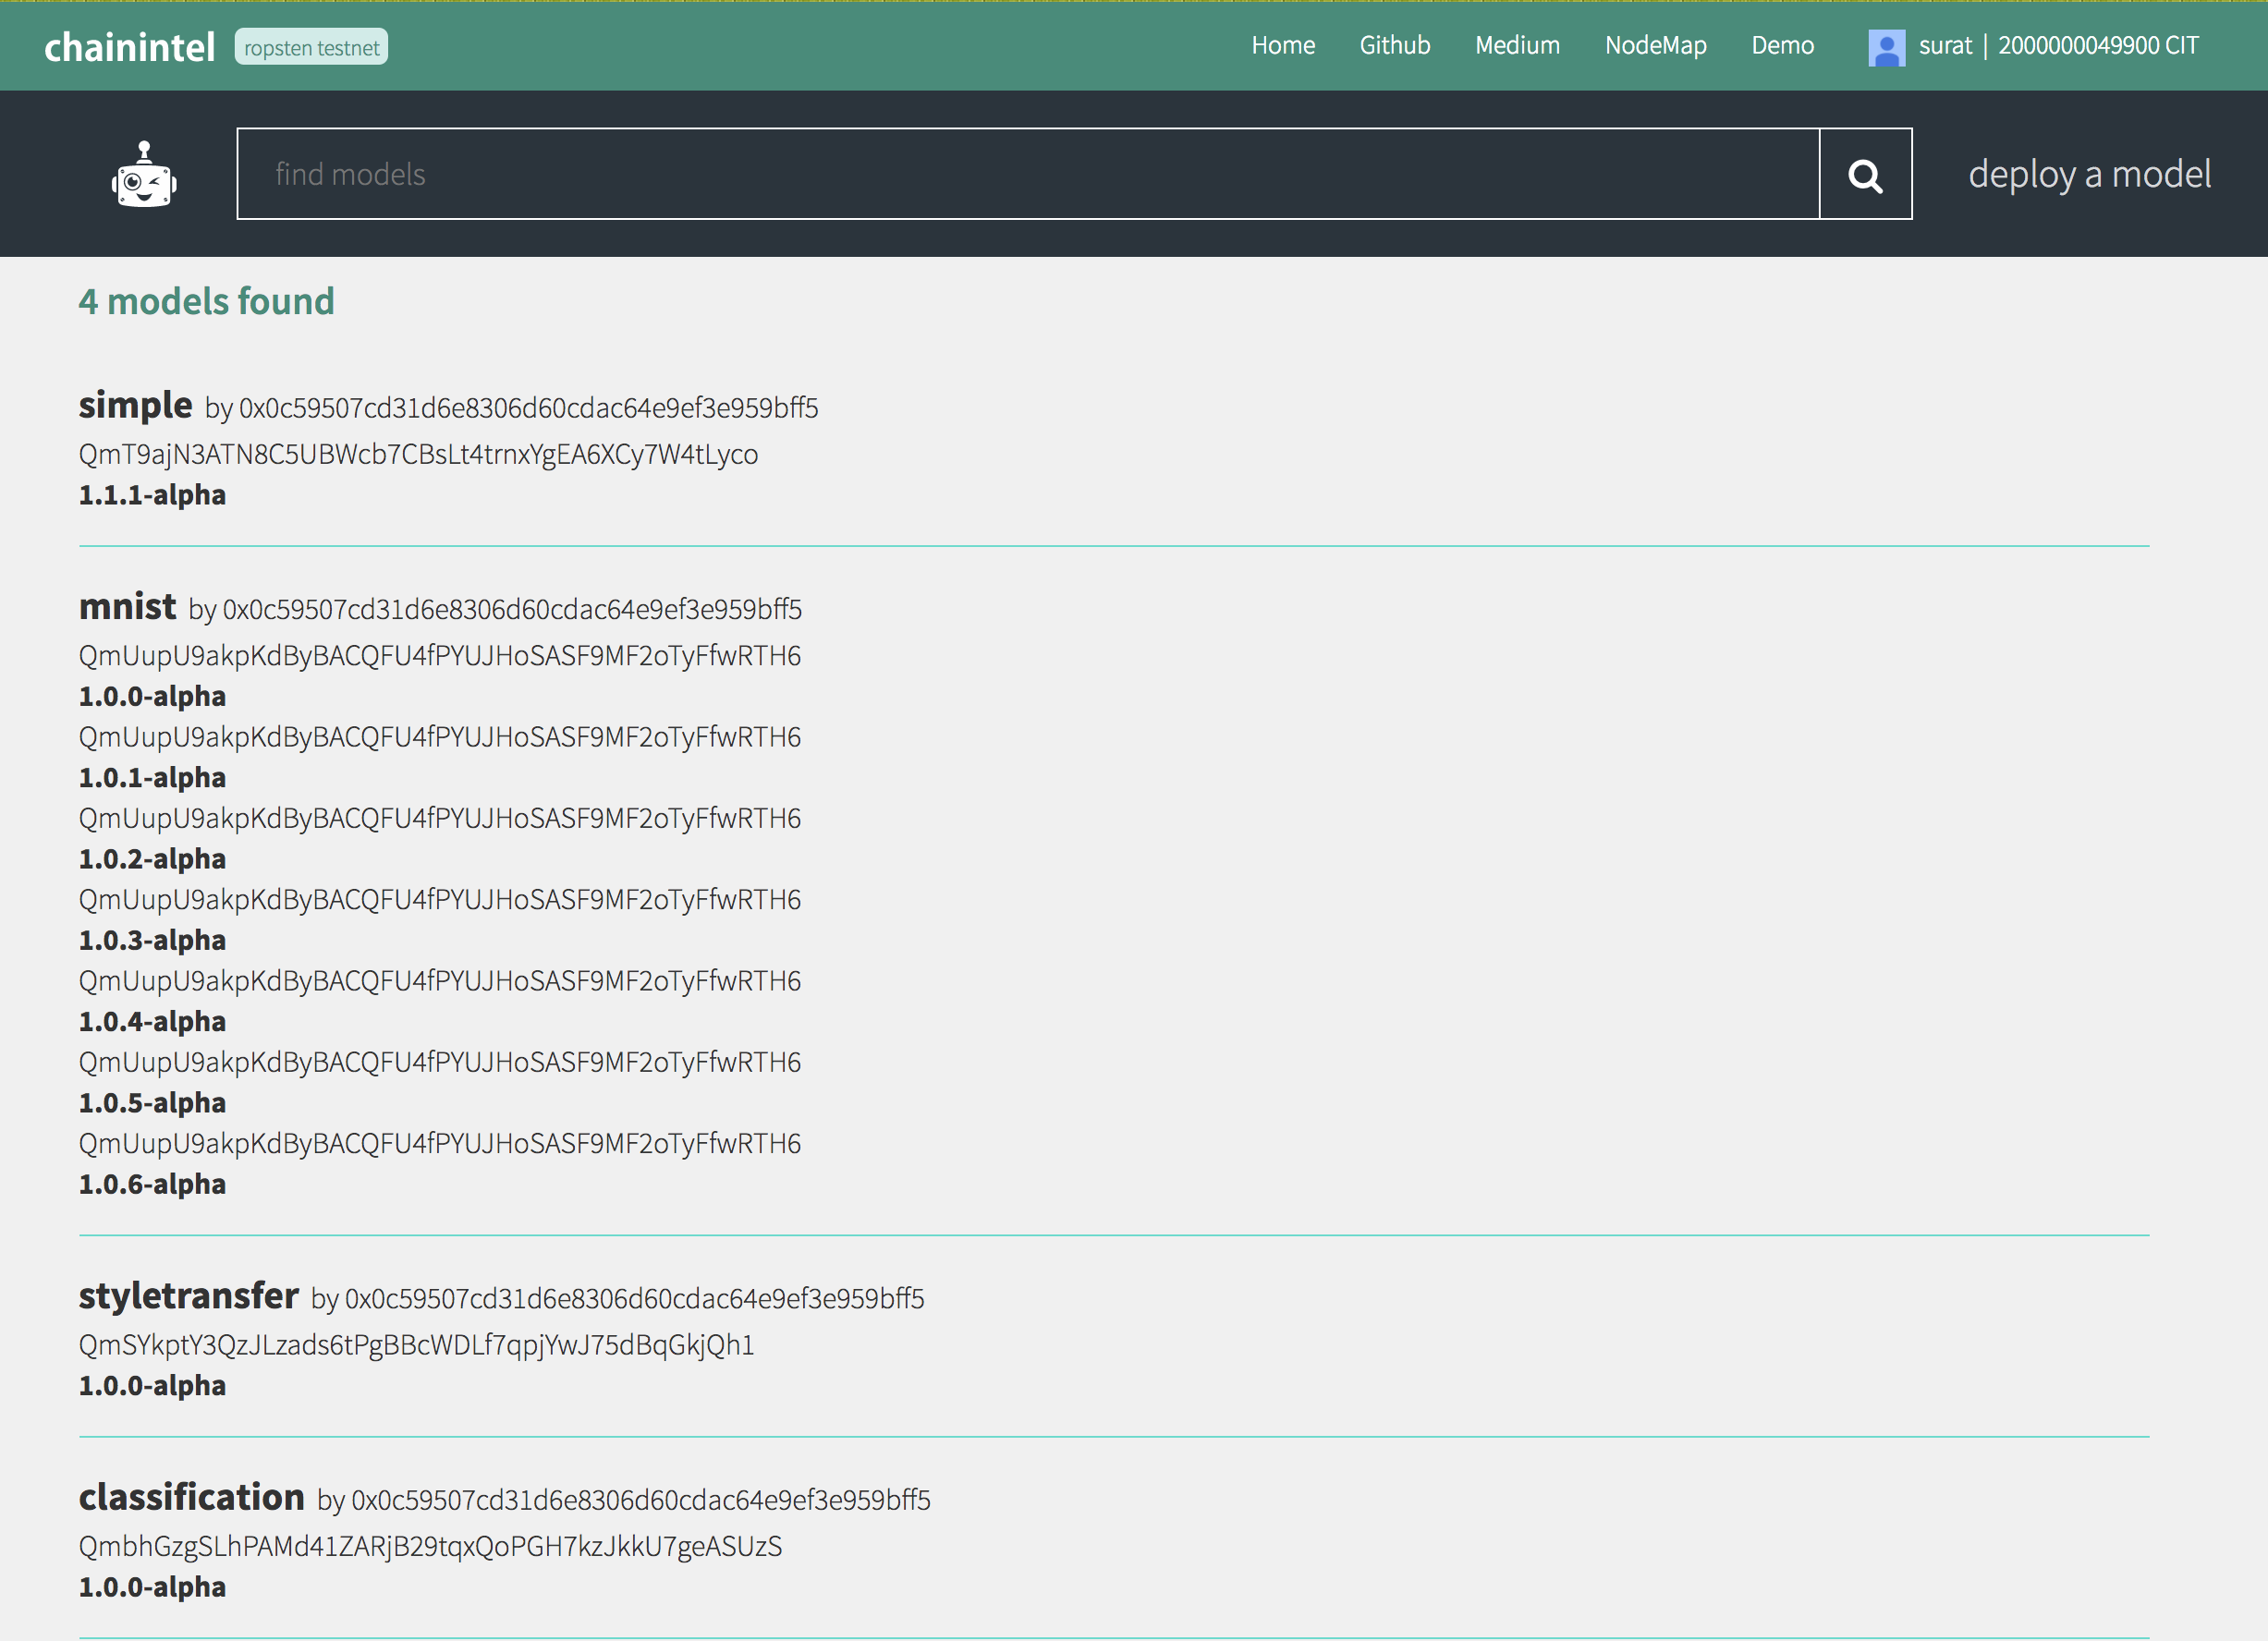This screenshot has width=2268, height=1641.
Task: Open the styletransfer model title
Action: (x=188, y=1295)
